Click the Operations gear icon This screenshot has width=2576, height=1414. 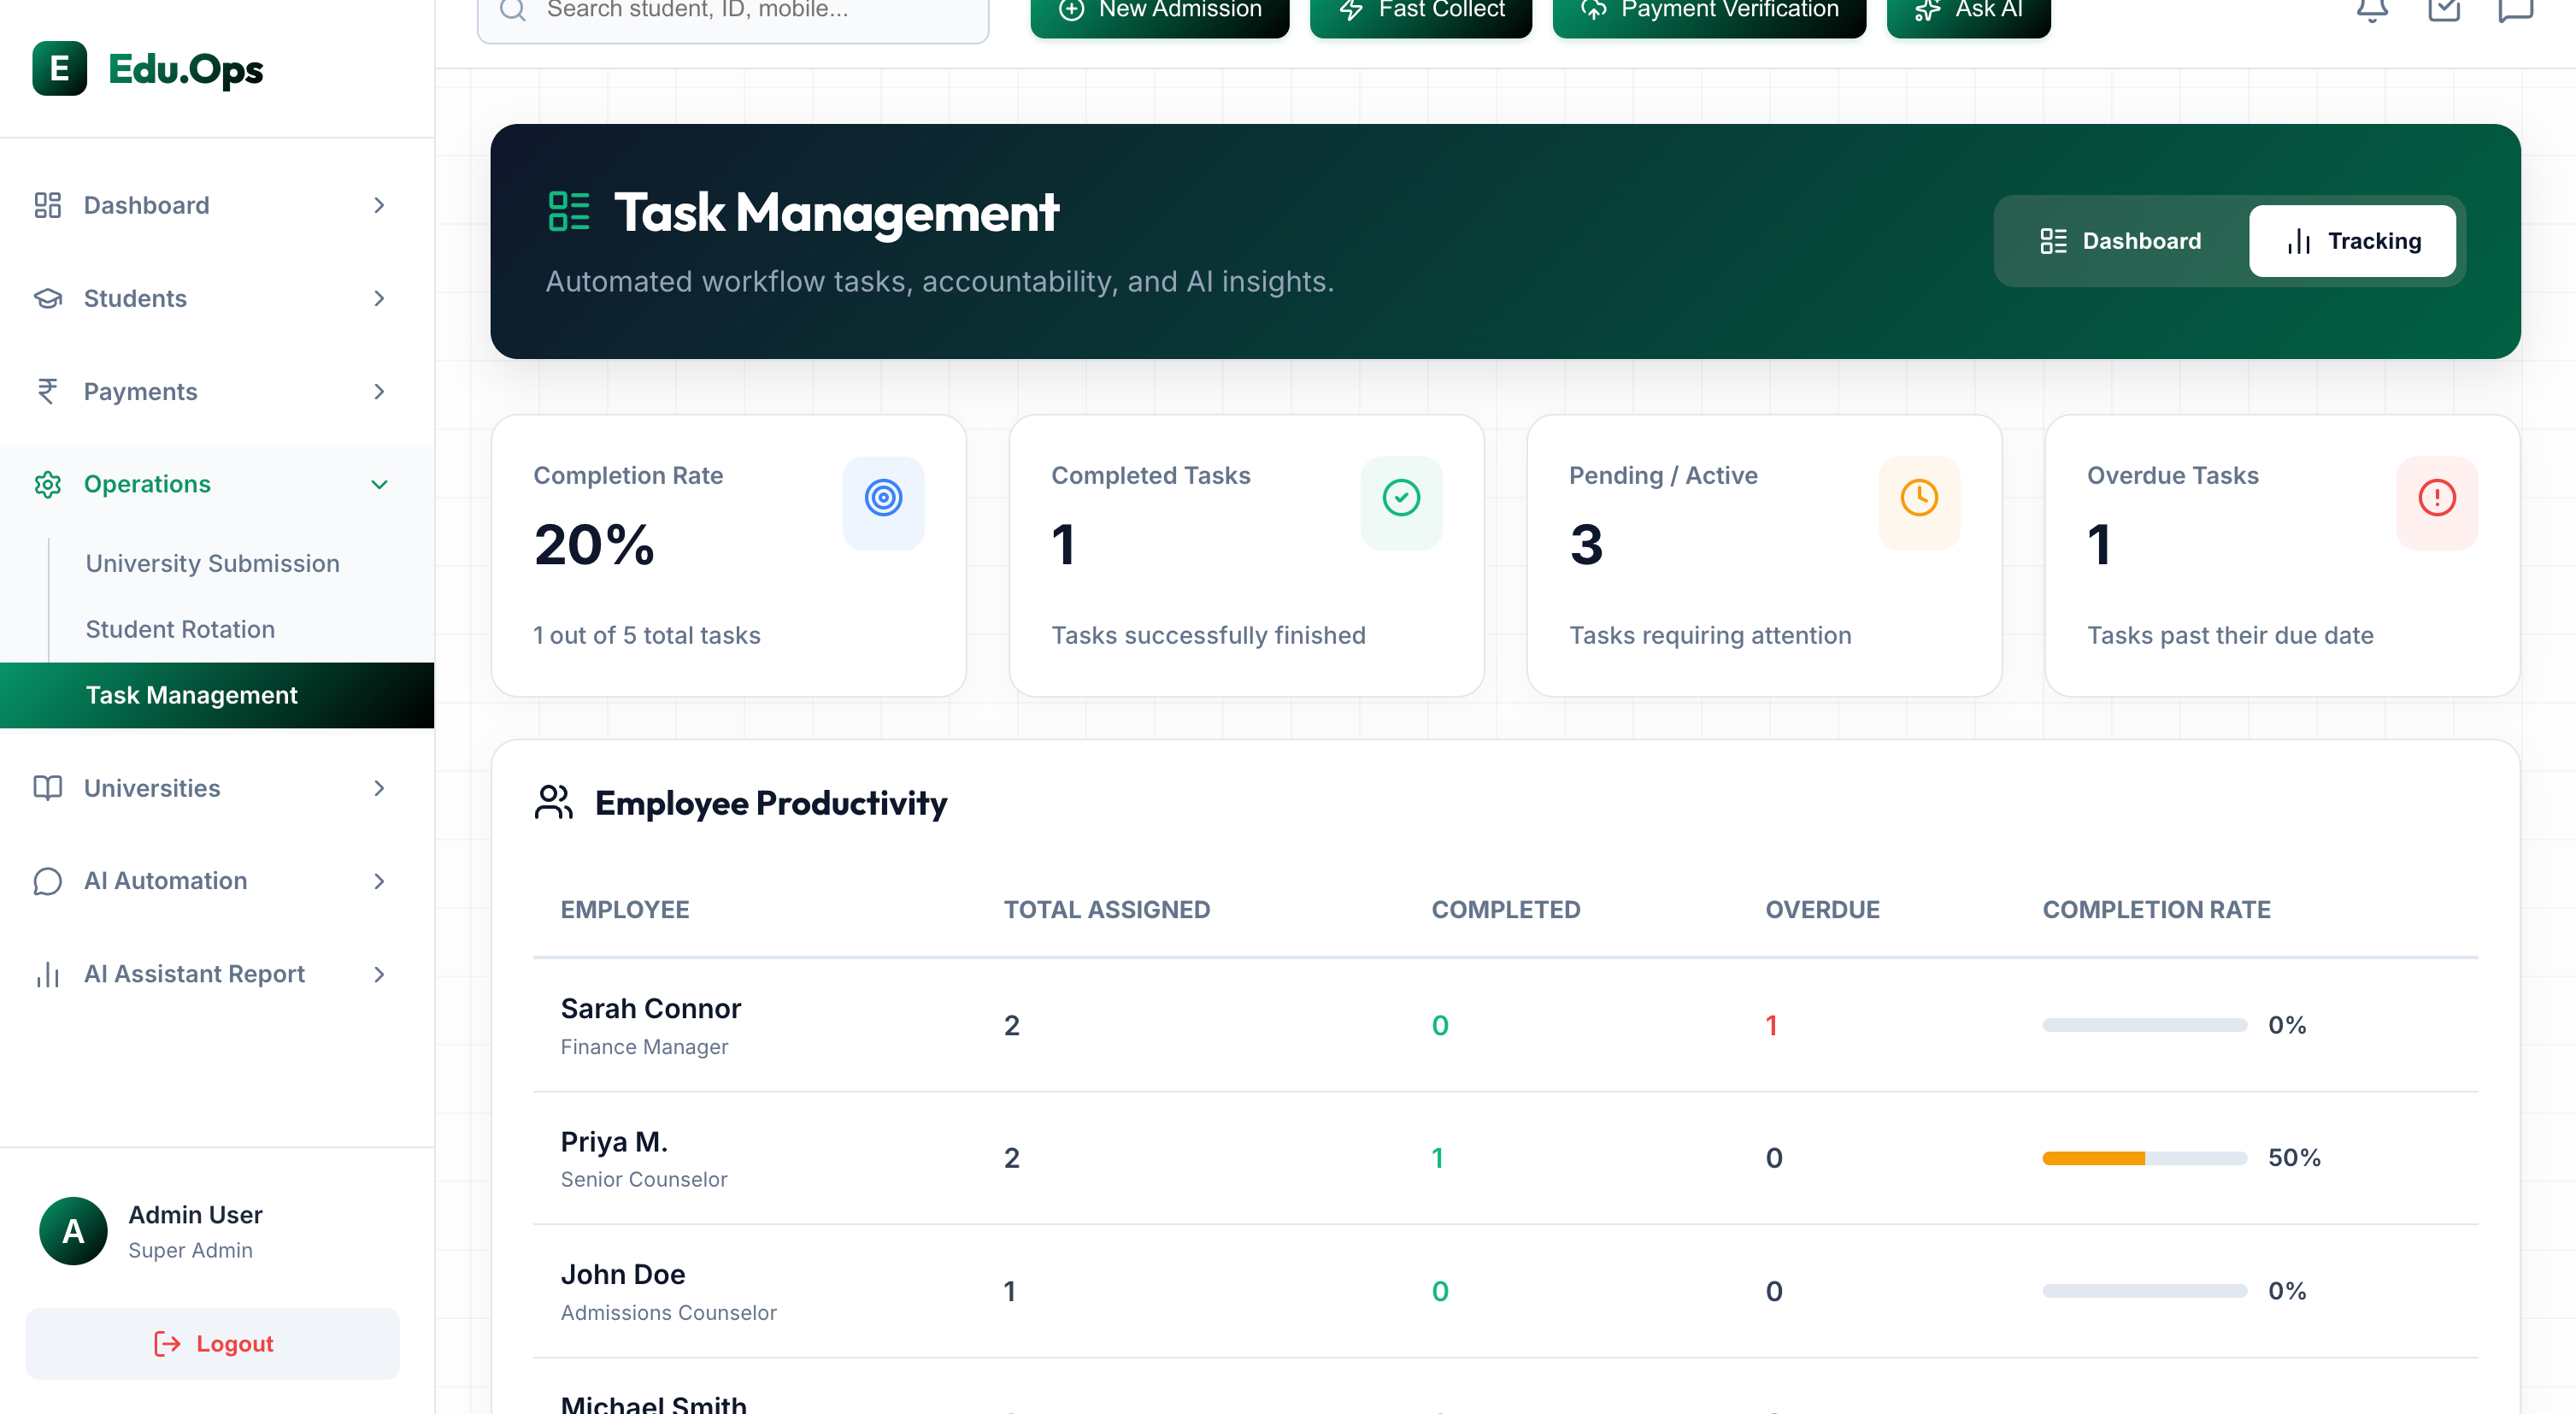pos(47,484)
